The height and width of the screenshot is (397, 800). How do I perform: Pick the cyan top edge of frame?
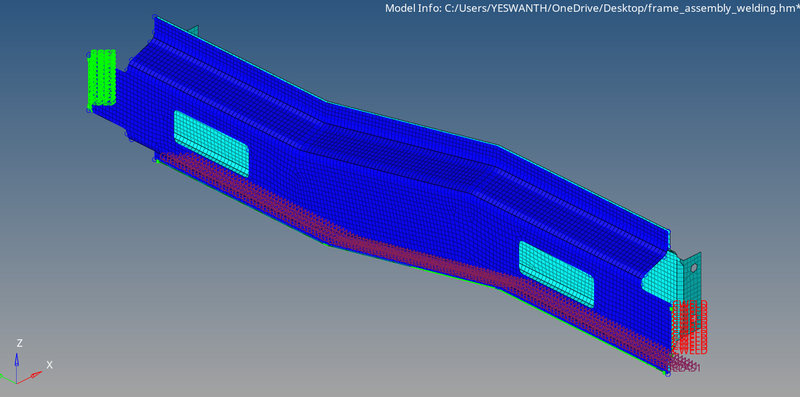coord(408,121)
